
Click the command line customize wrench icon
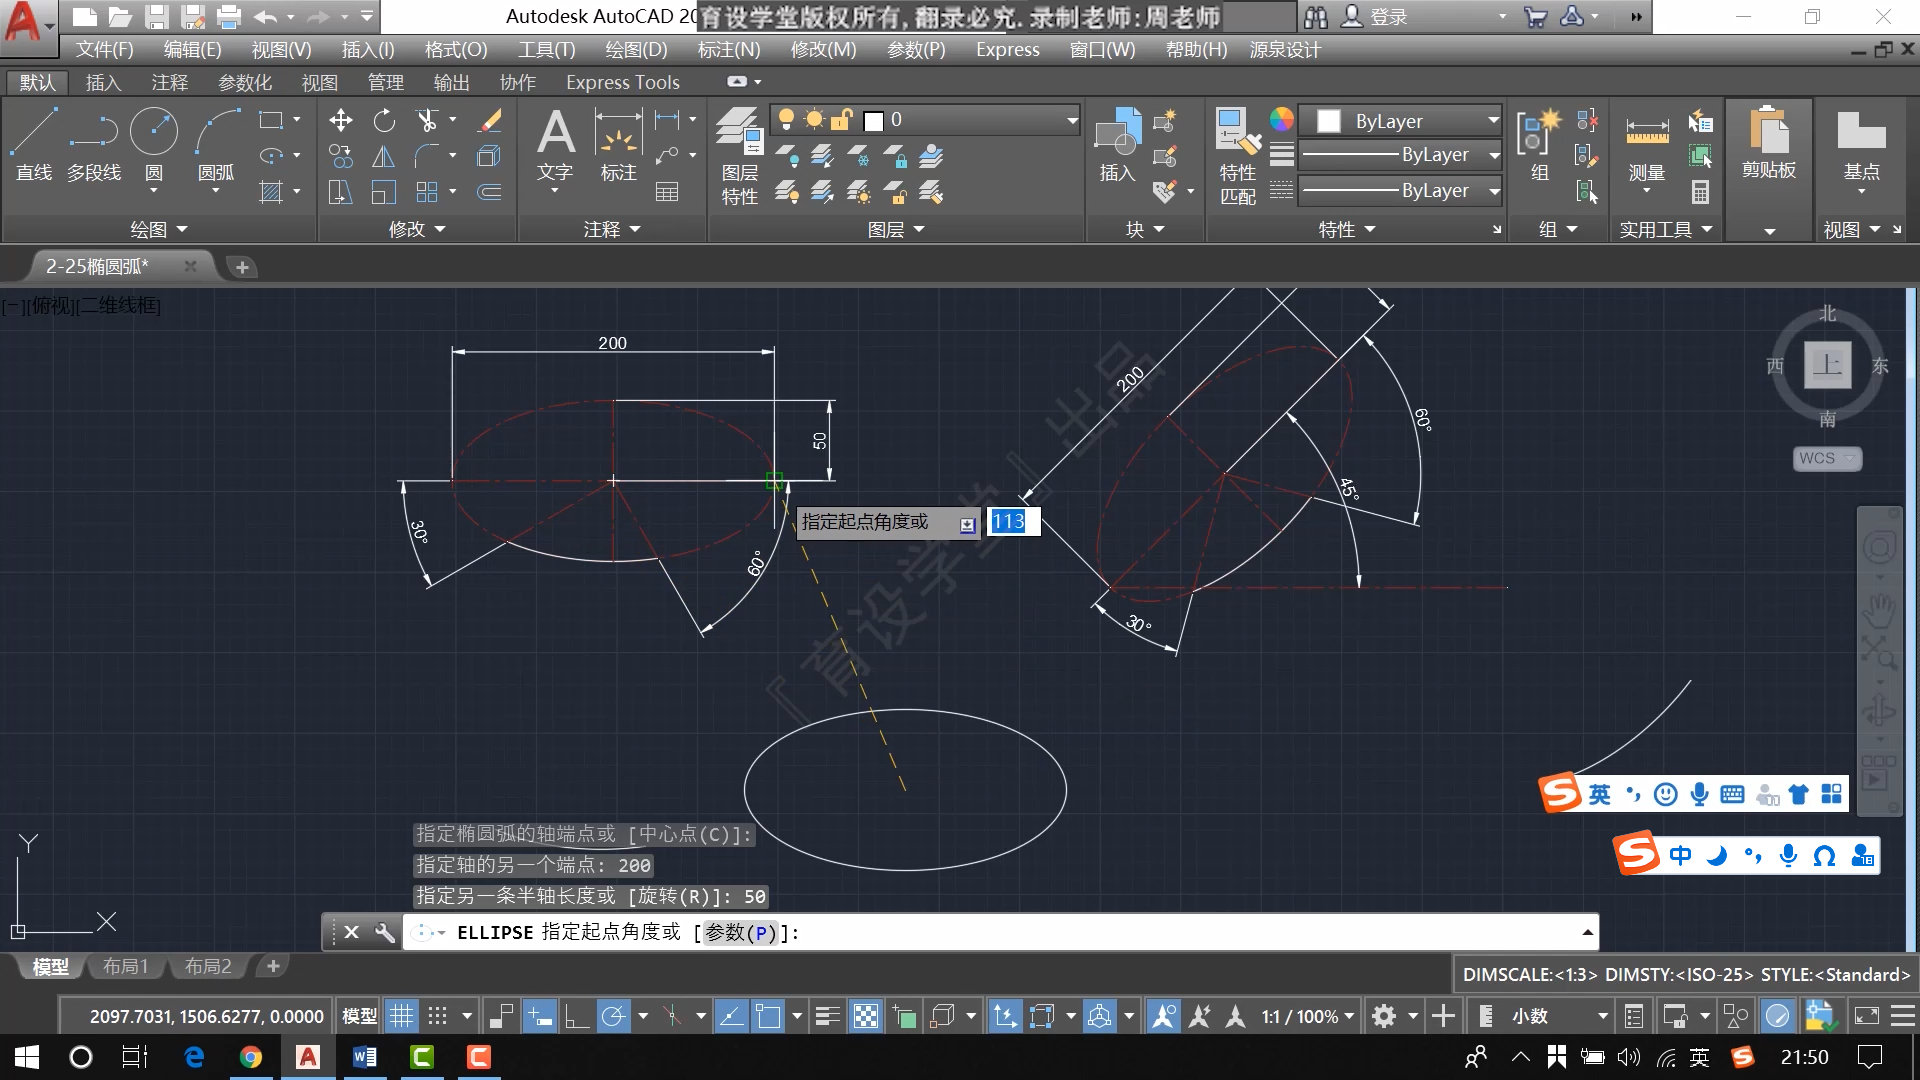[x=385, y=932]
